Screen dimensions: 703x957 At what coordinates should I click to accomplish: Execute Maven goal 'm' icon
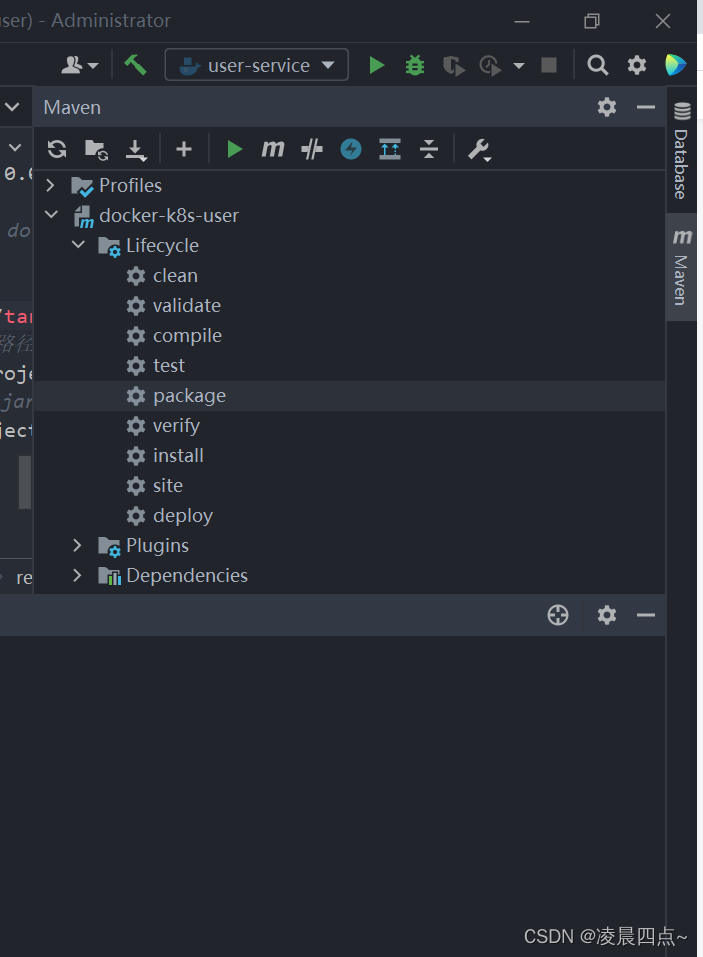(x=273, y=148)
